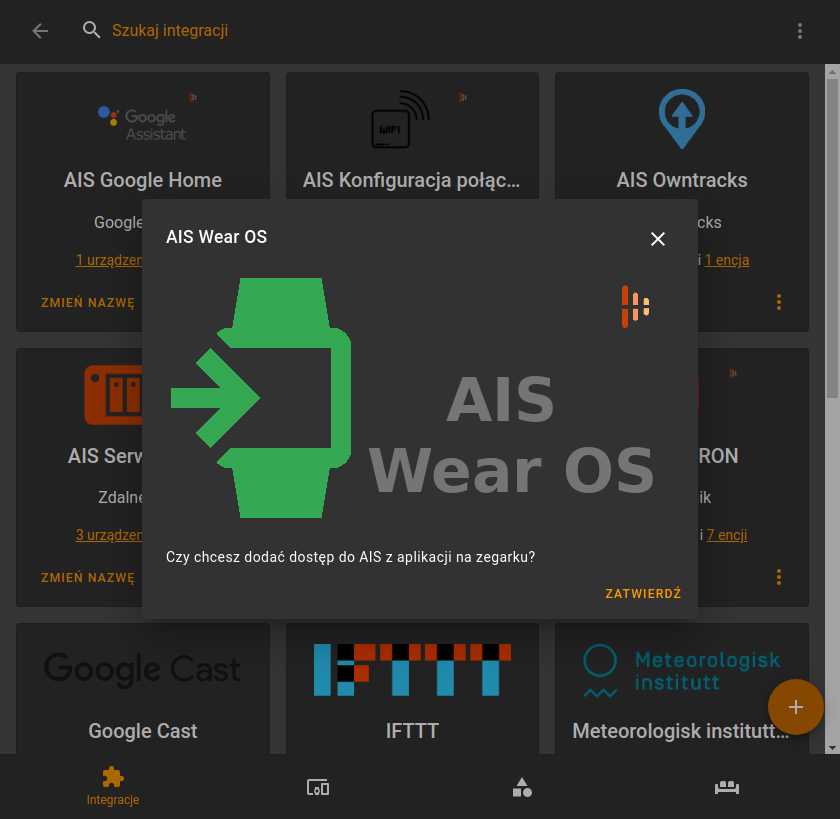Open the top-right overflow menu
The height and width of the screenshot is (819, 840).
tap(799, 31)
